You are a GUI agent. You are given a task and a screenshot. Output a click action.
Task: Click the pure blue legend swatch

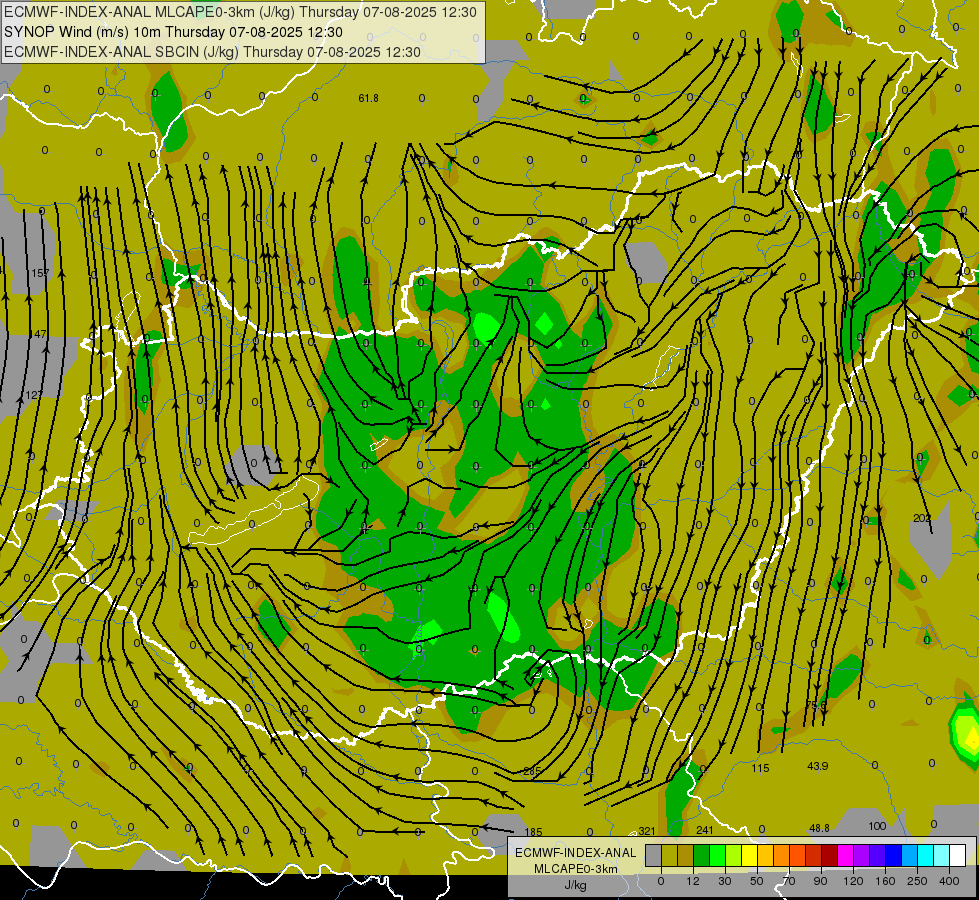pyautogui.click(x=894, y=855)
